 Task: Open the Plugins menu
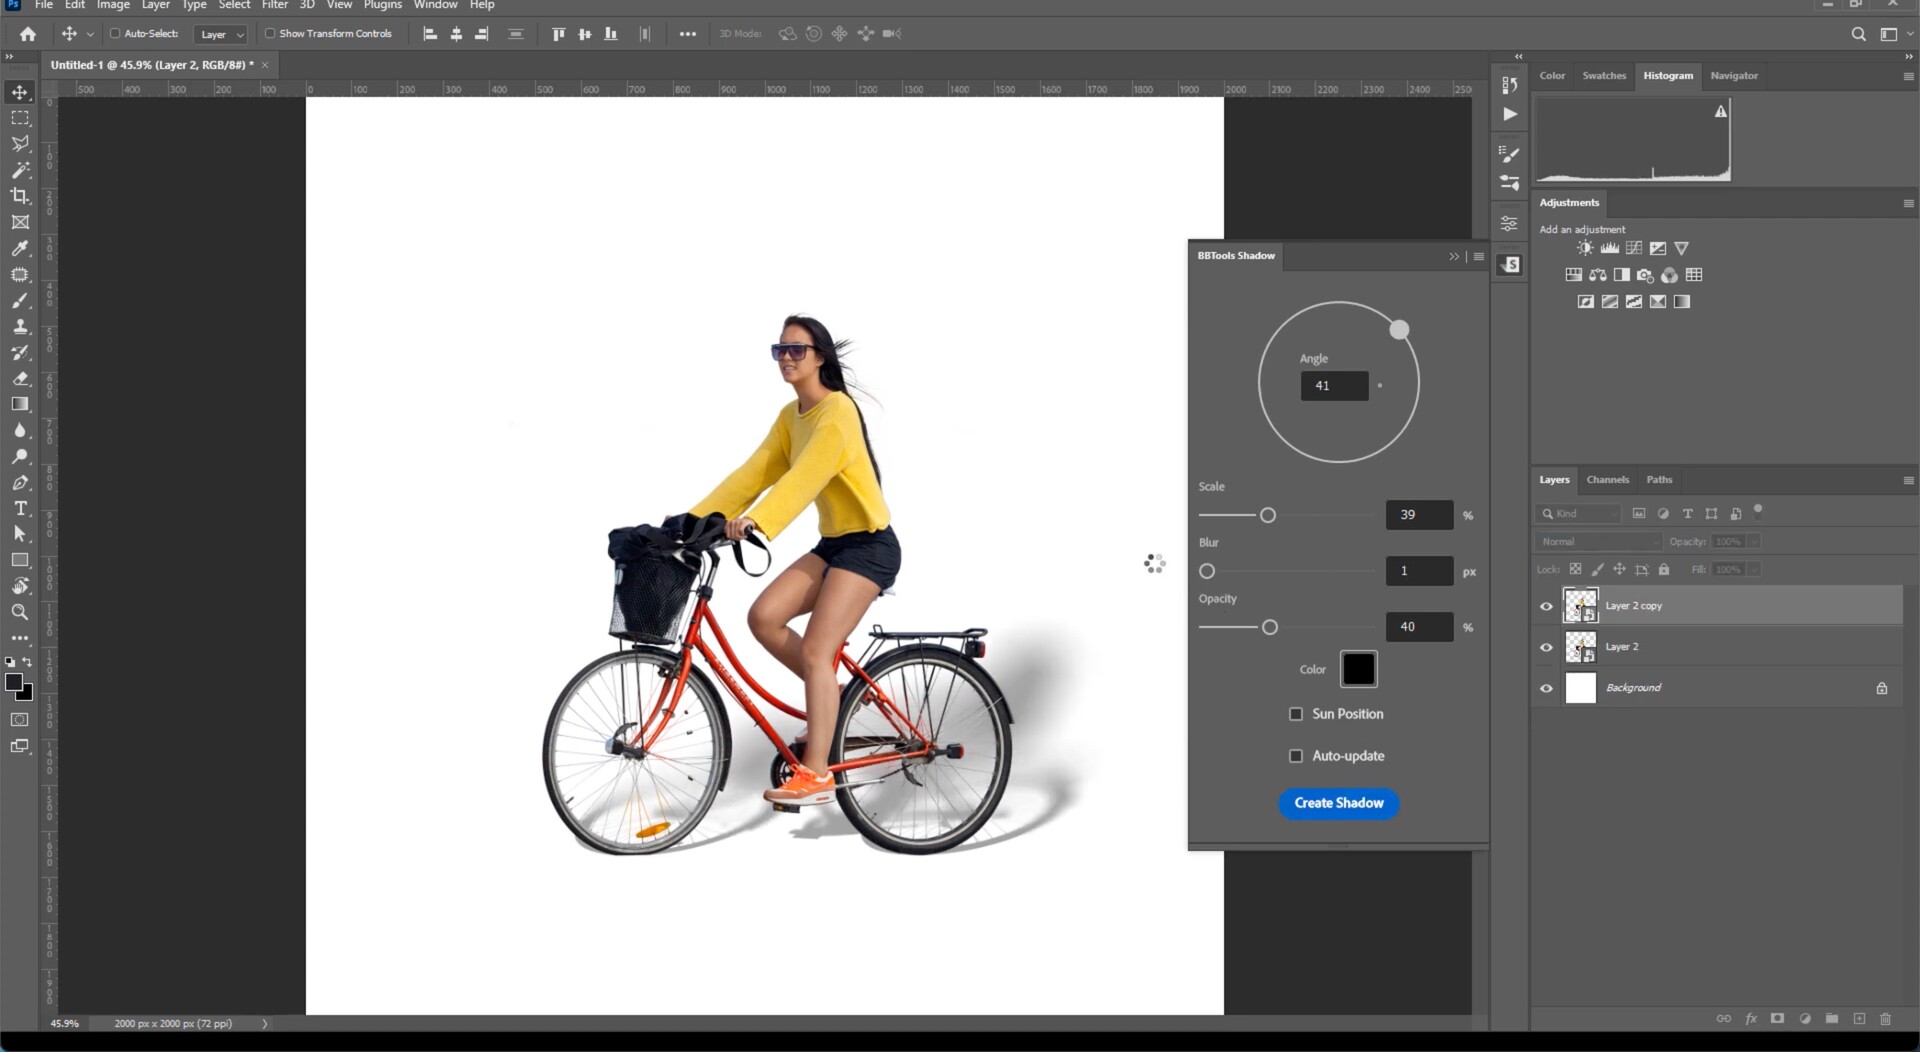[x=382, y=5]
